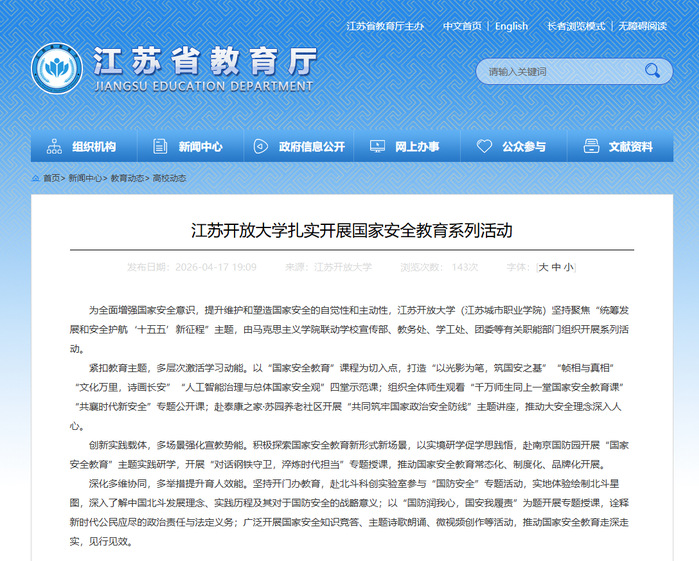This screenshot has height=561, width=699.
Task: Set font size to 小
Action: tap(568, 267)
